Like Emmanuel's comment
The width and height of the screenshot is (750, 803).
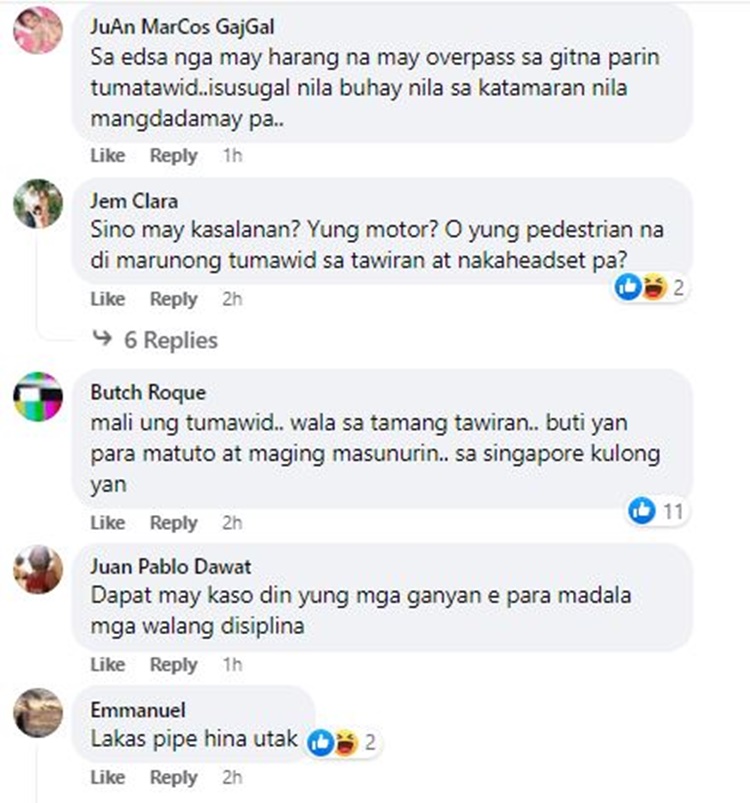pyautogui.click(x=108, y=777)
